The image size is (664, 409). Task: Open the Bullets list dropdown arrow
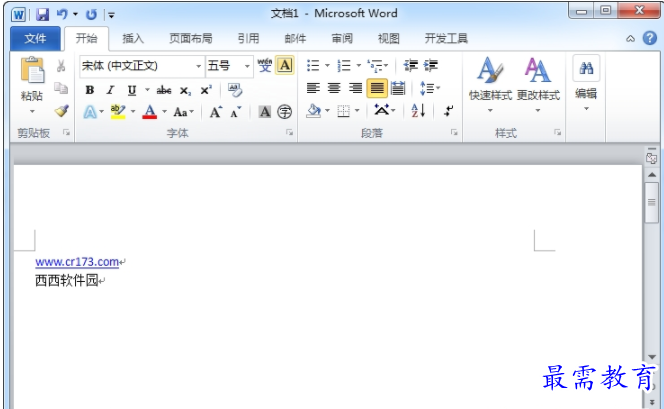click(x=327, y=66)
